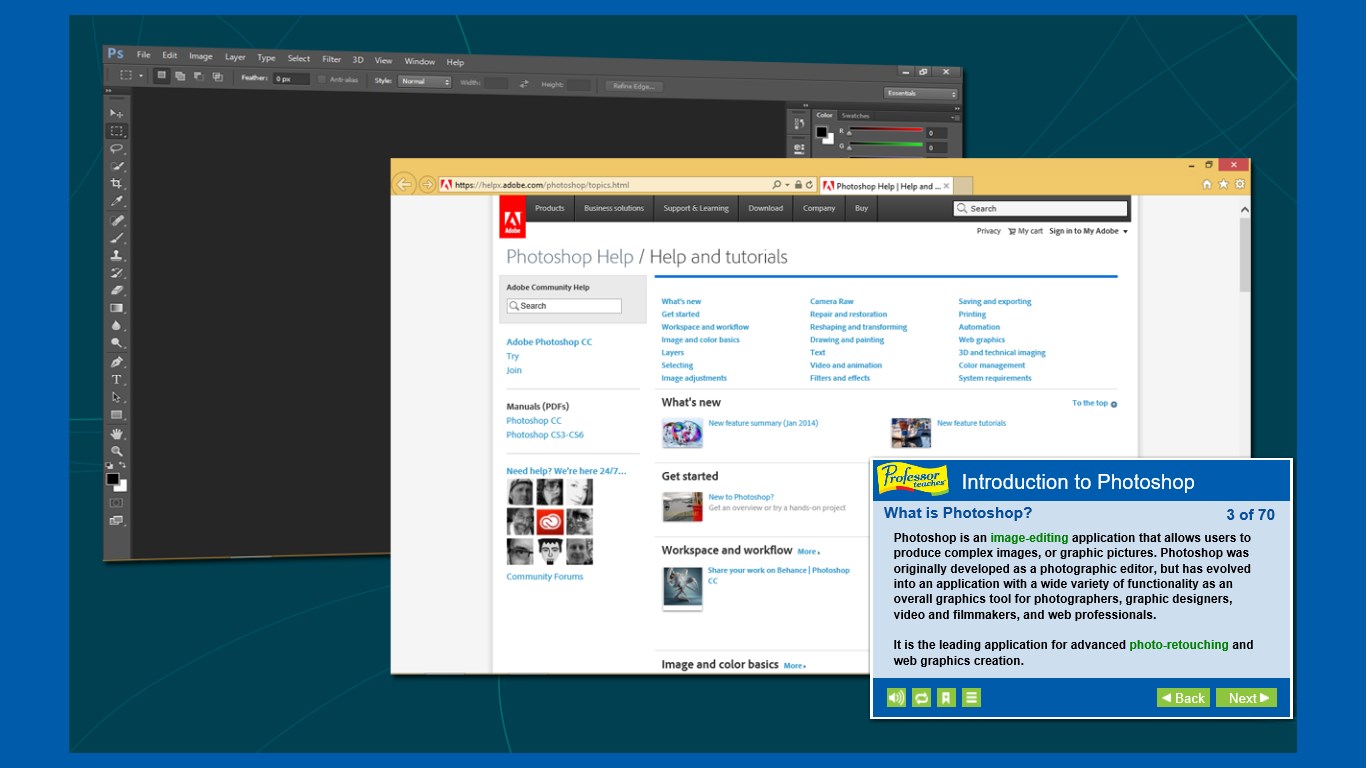Open the Color panel options menu
Viewport: 1366px width, 768px height.
[955, 116]
